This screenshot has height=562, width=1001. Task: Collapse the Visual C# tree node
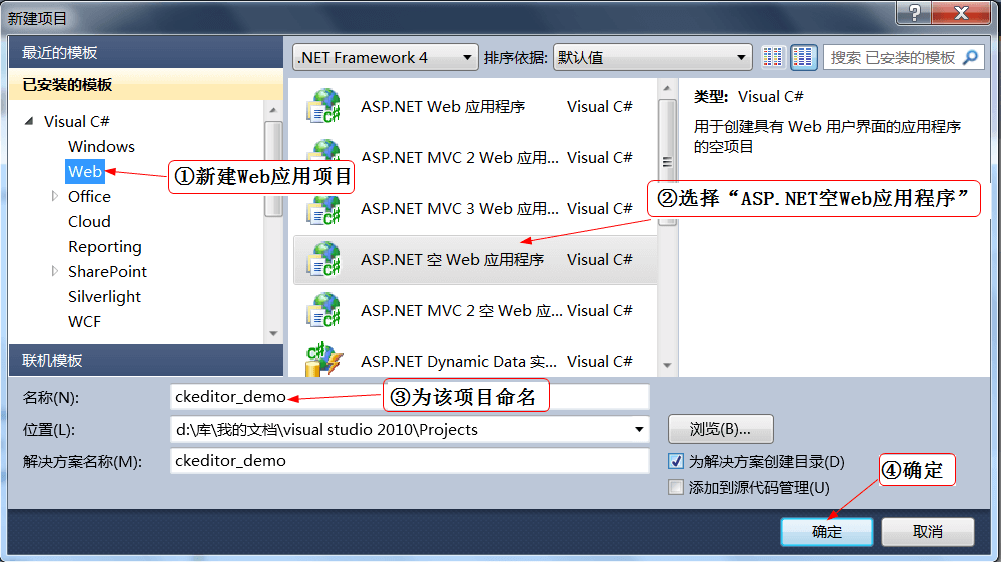(29, 121)
